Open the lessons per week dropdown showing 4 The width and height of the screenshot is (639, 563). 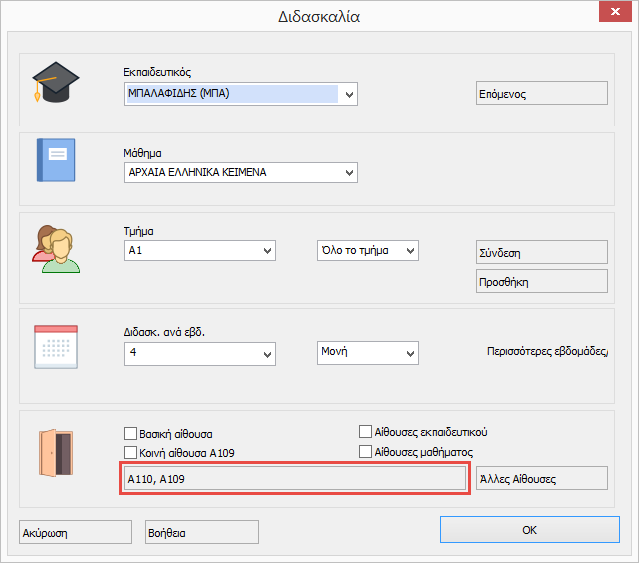point(267,353)
